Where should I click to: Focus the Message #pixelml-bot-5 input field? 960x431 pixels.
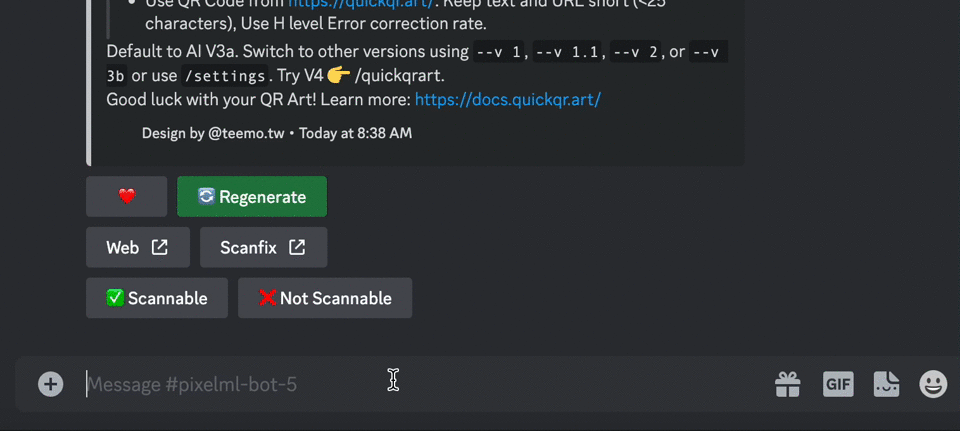tap(400, 384)
